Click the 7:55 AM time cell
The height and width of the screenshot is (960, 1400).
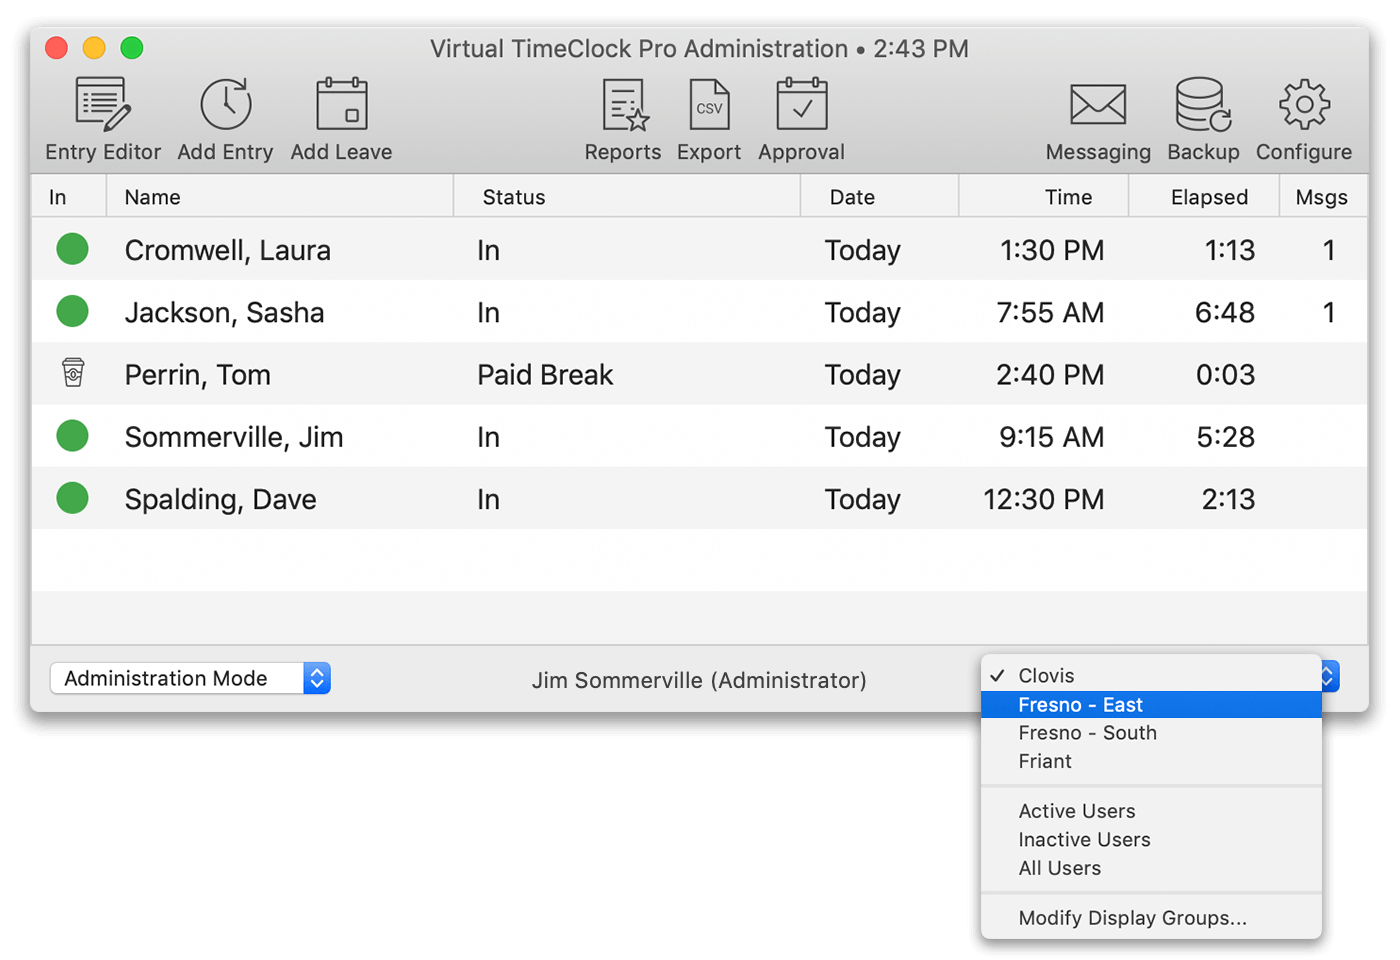[1050, 313]
